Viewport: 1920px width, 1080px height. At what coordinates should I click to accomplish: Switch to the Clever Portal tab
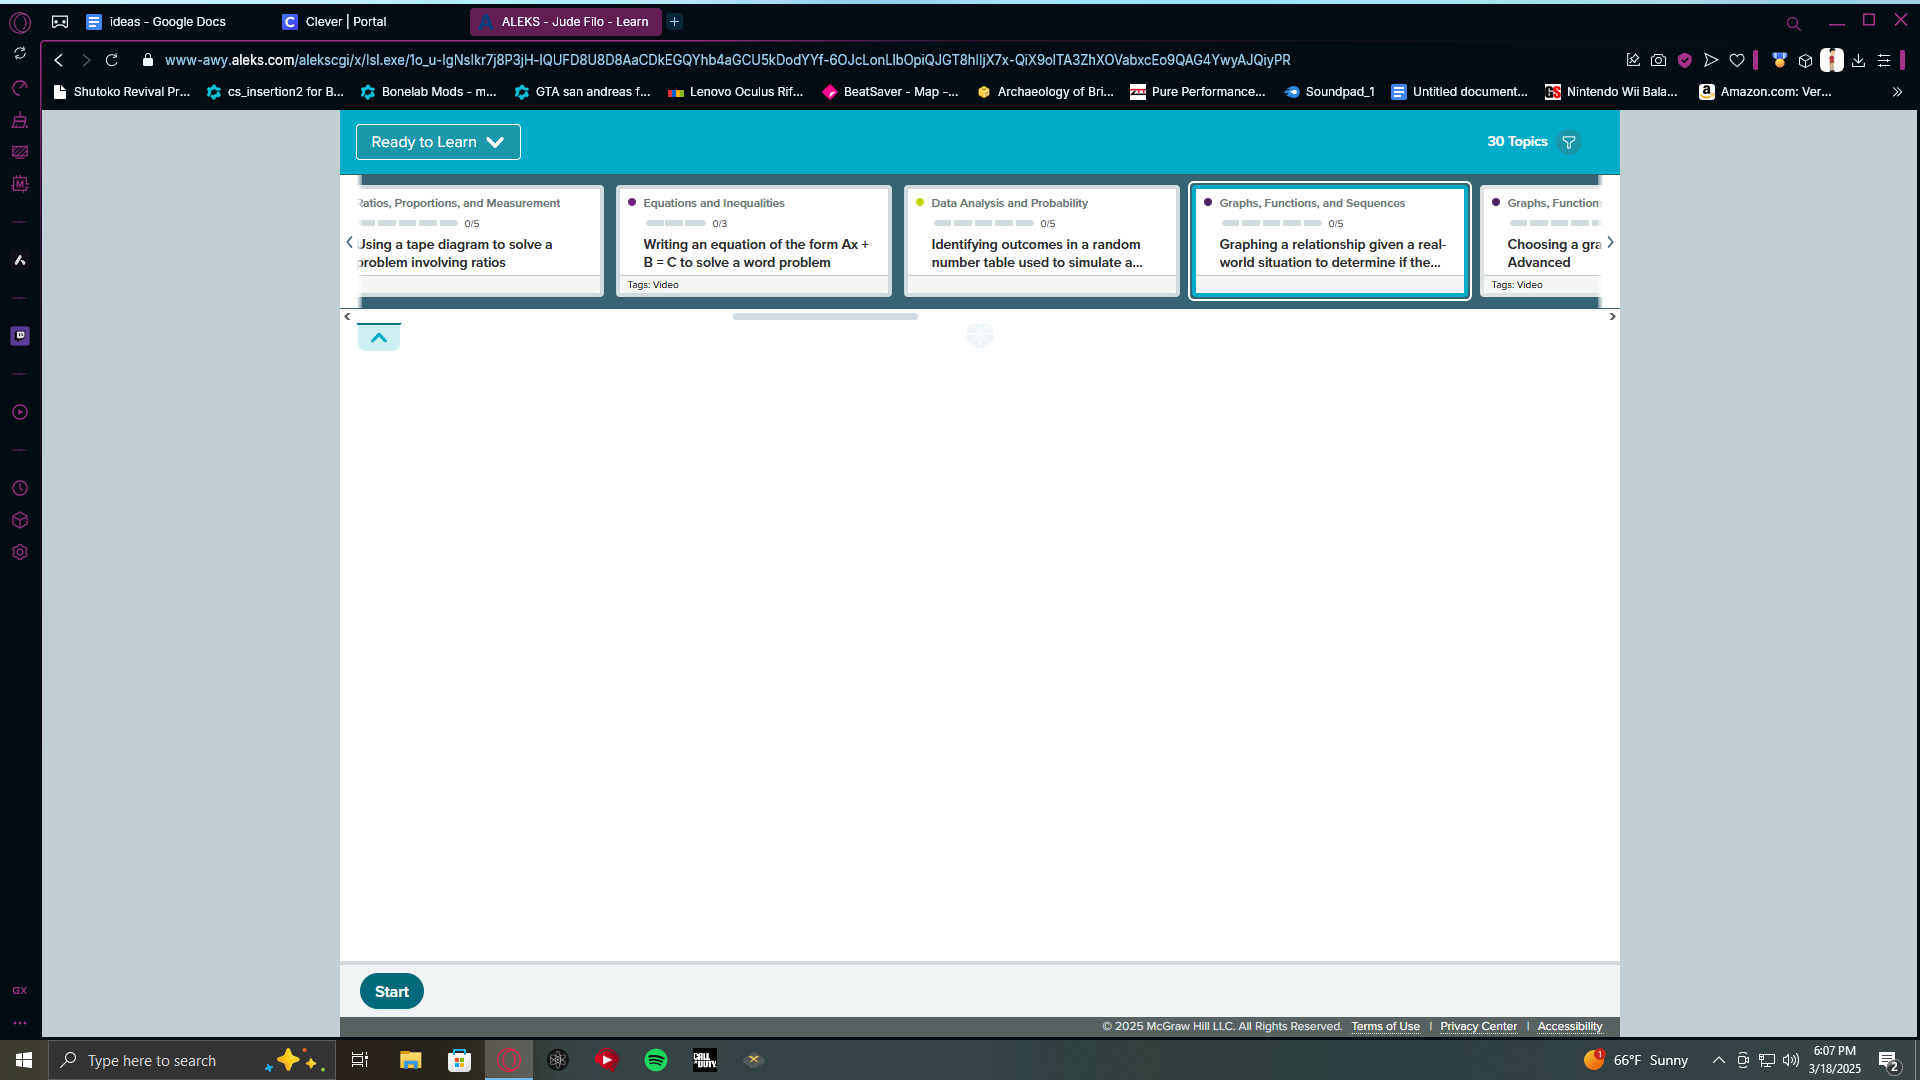[x=345, y=21]
